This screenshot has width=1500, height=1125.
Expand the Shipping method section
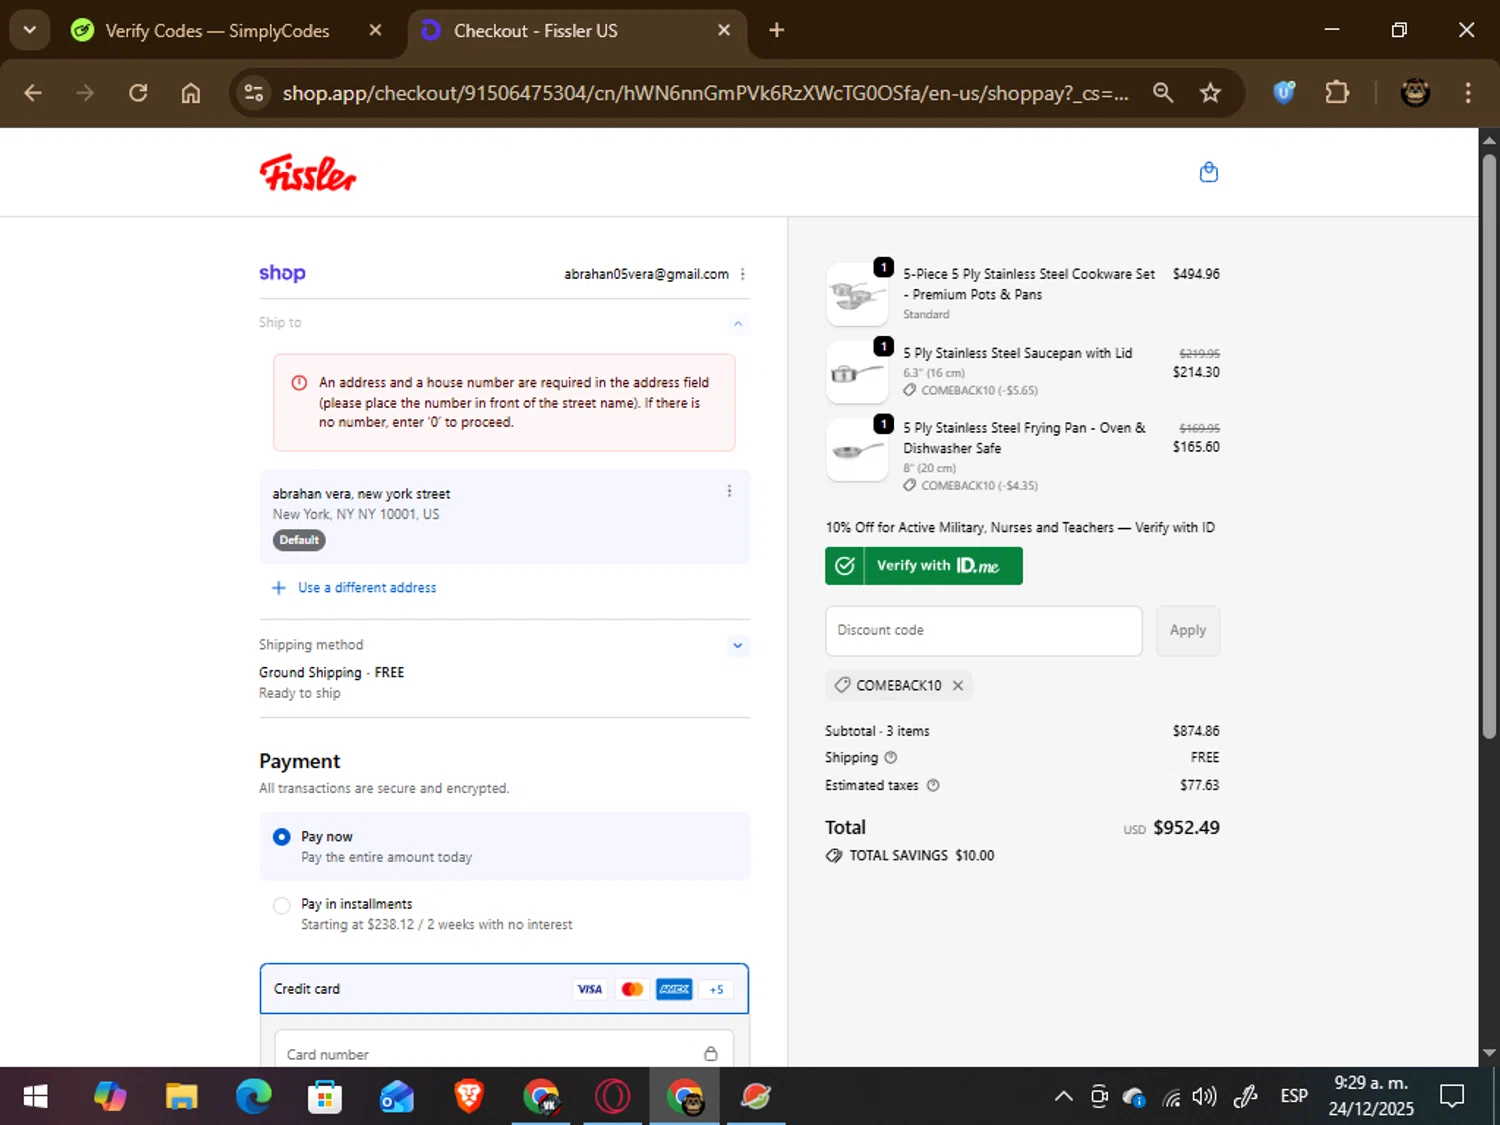coord(738,645)
